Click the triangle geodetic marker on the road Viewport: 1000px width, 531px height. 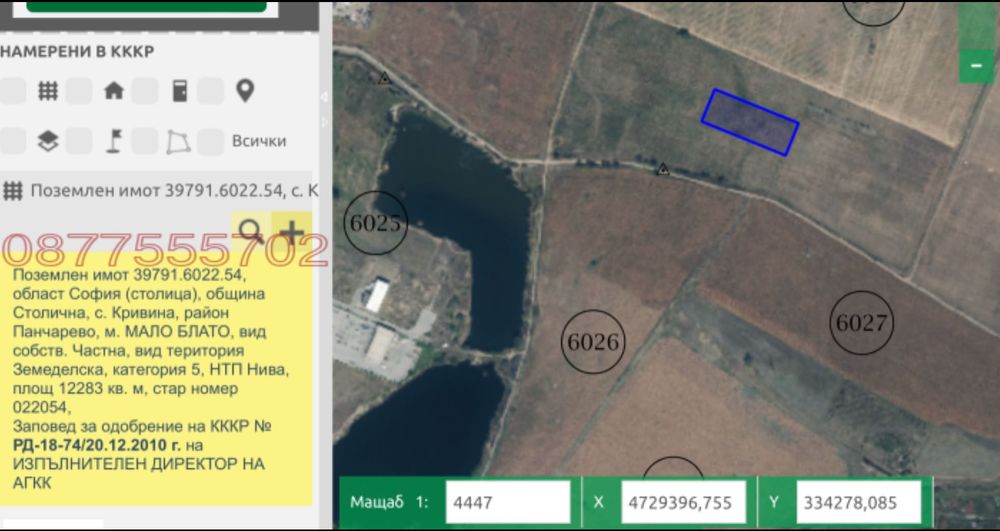pyautogui.click(x=663, y=169)
